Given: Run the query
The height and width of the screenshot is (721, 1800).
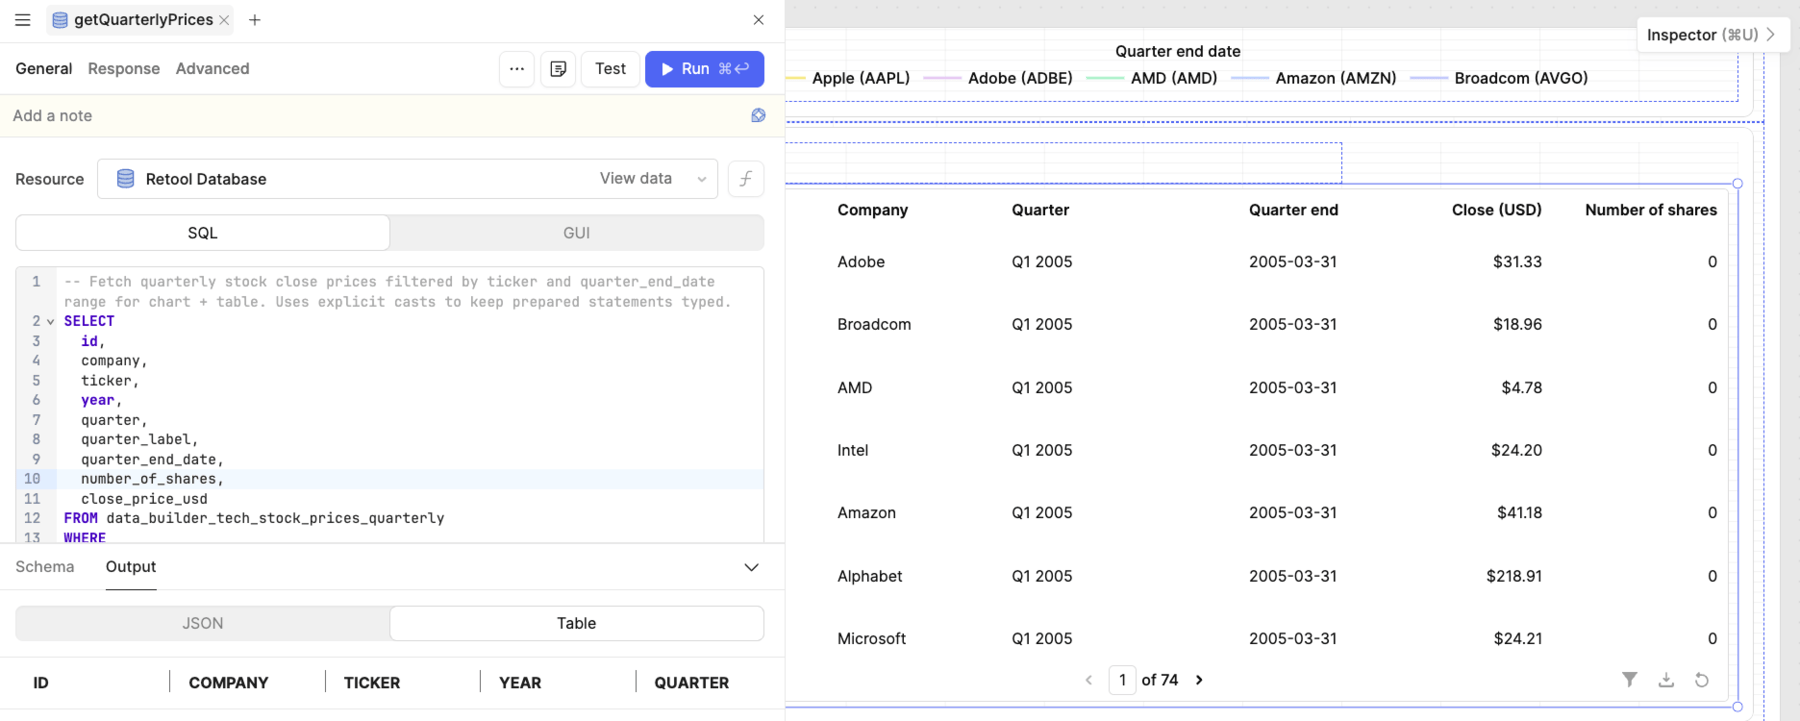Looking at the screenshot, I should pos(704,69).
